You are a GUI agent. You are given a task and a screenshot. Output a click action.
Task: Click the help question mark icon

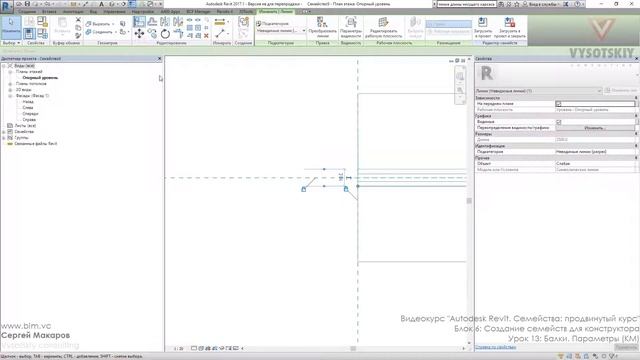[578, 4]
